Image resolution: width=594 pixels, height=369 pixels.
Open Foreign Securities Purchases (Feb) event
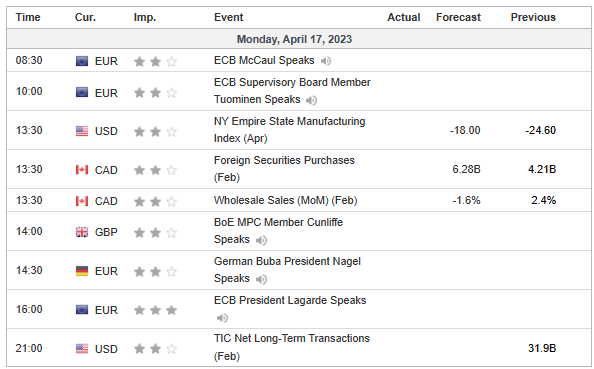[284, 169]
